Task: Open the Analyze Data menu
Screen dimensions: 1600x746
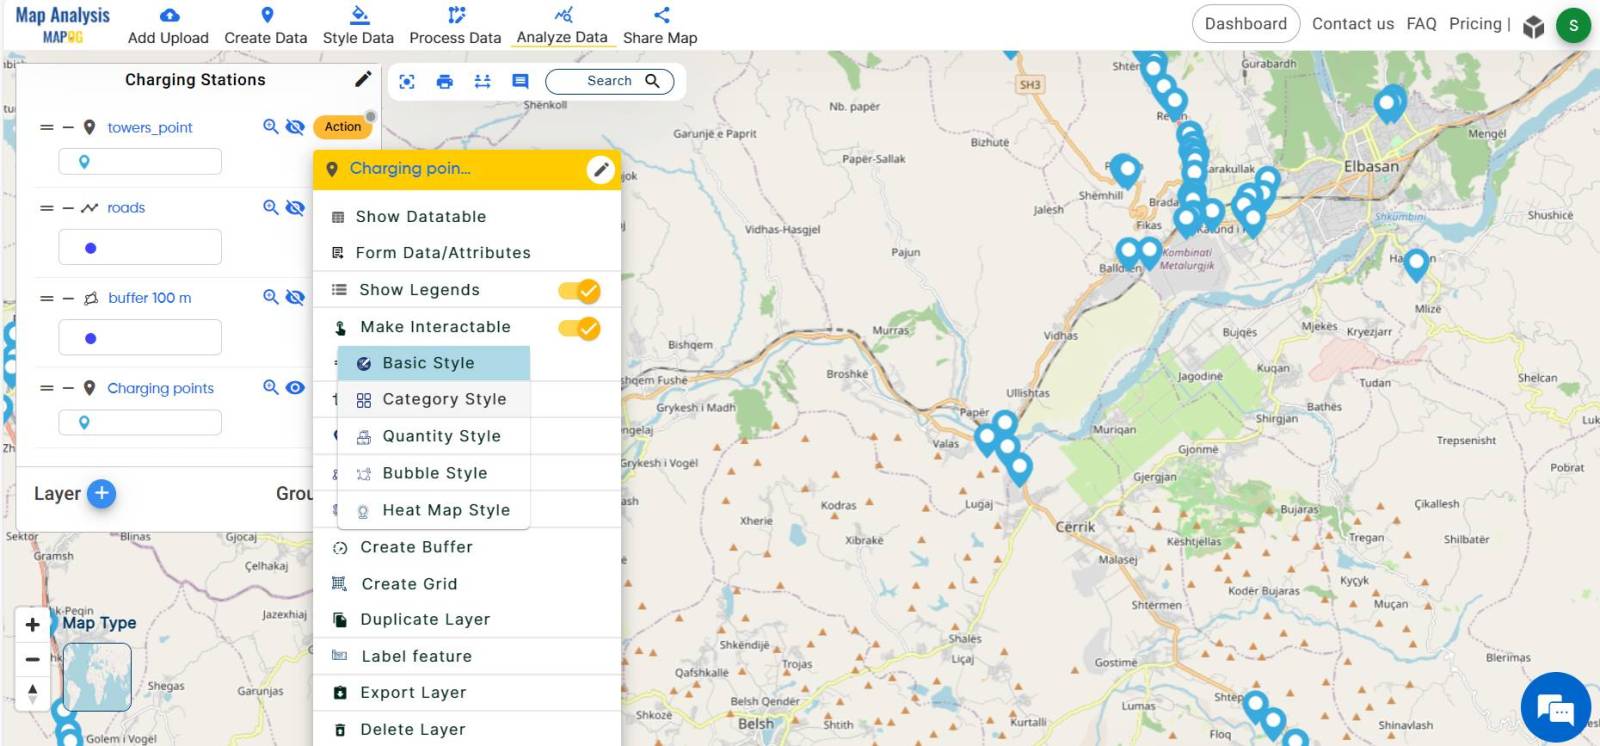Action: [x=562, y=26]
